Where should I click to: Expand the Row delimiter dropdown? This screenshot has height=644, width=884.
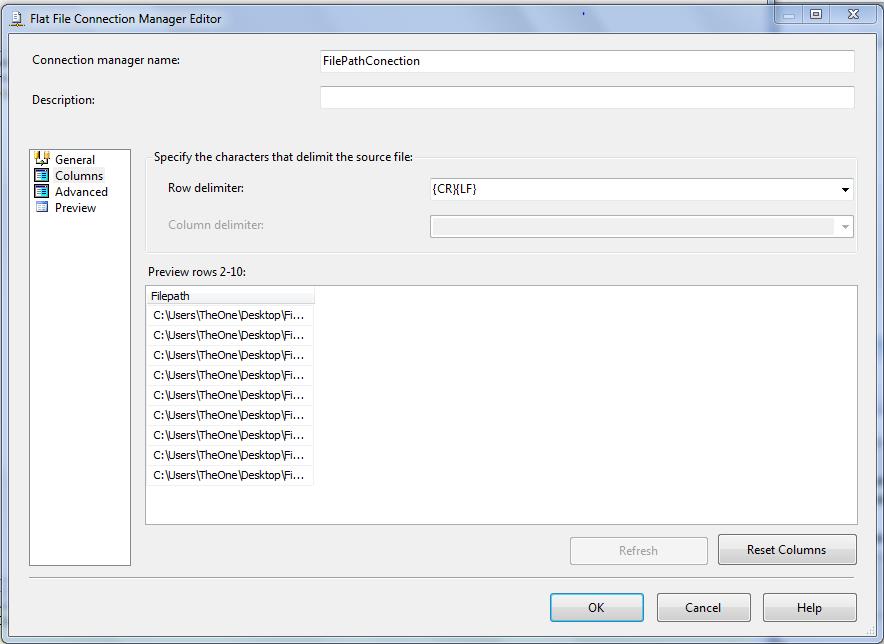coord(845,189)
